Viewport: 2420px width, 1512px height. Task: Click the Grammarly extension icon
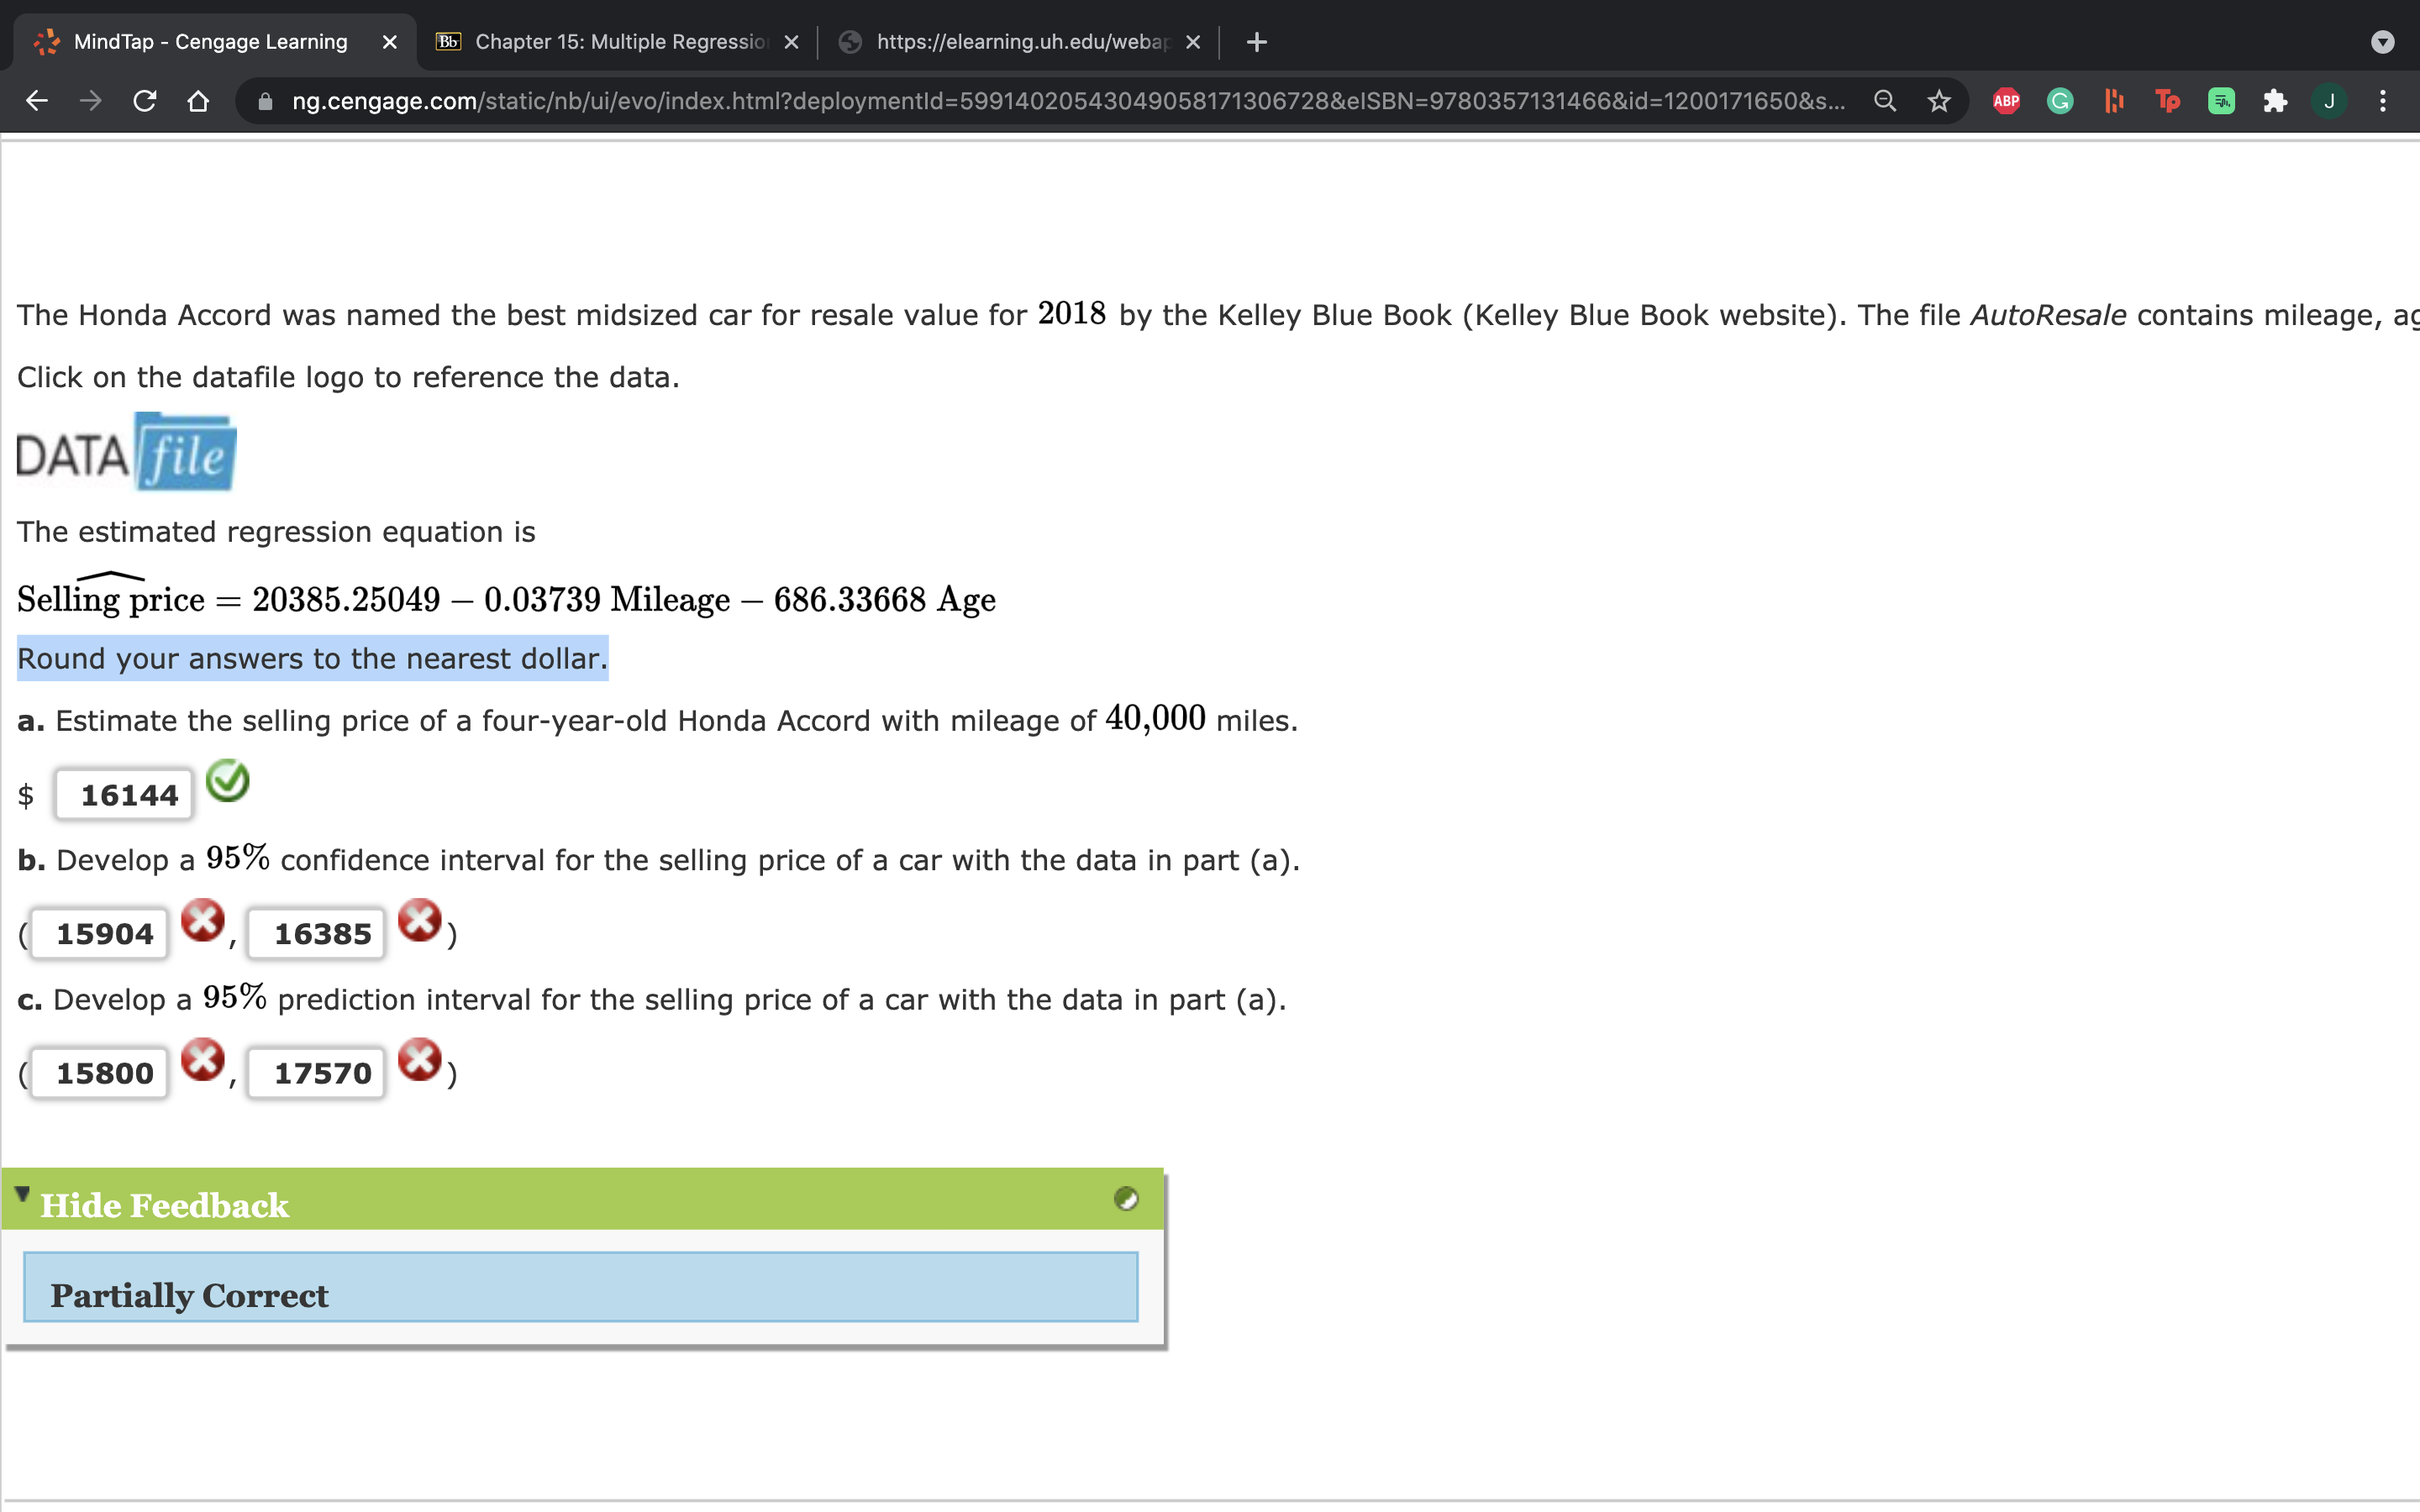click(2059, 101)
